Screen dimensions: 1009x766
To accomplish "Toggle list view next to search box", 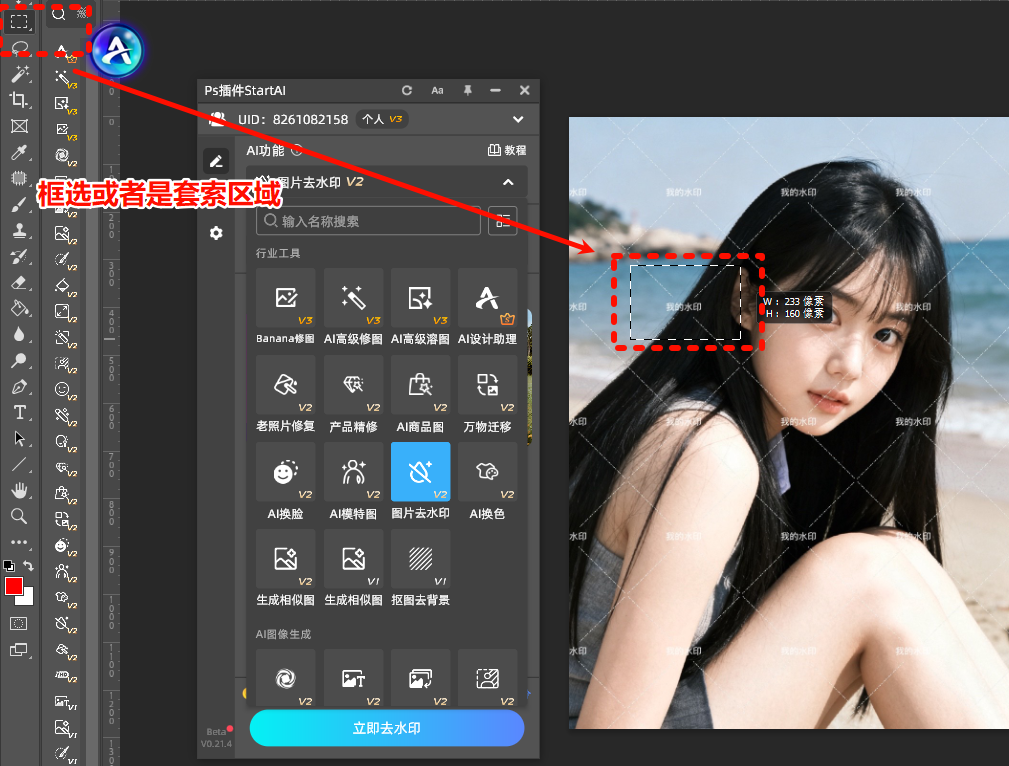I will [x=502, y=221].
